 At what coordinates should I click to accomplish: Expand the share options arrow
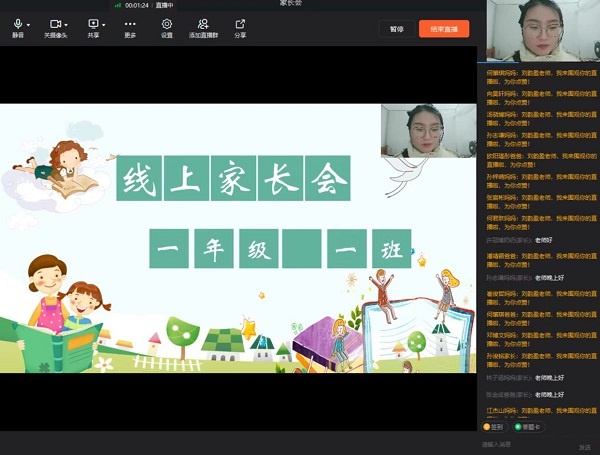103,23
